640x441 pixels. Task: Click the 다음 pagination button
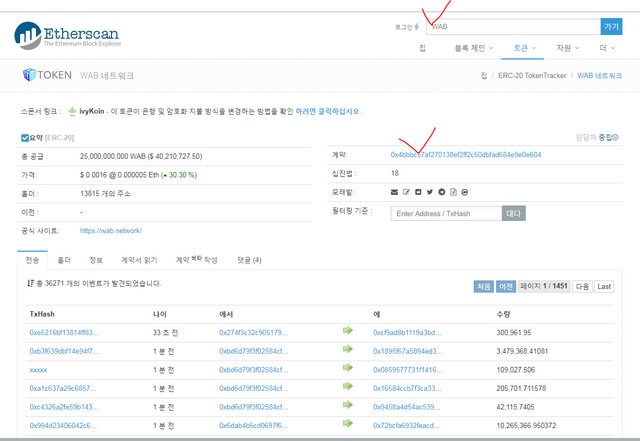point(582,286)
